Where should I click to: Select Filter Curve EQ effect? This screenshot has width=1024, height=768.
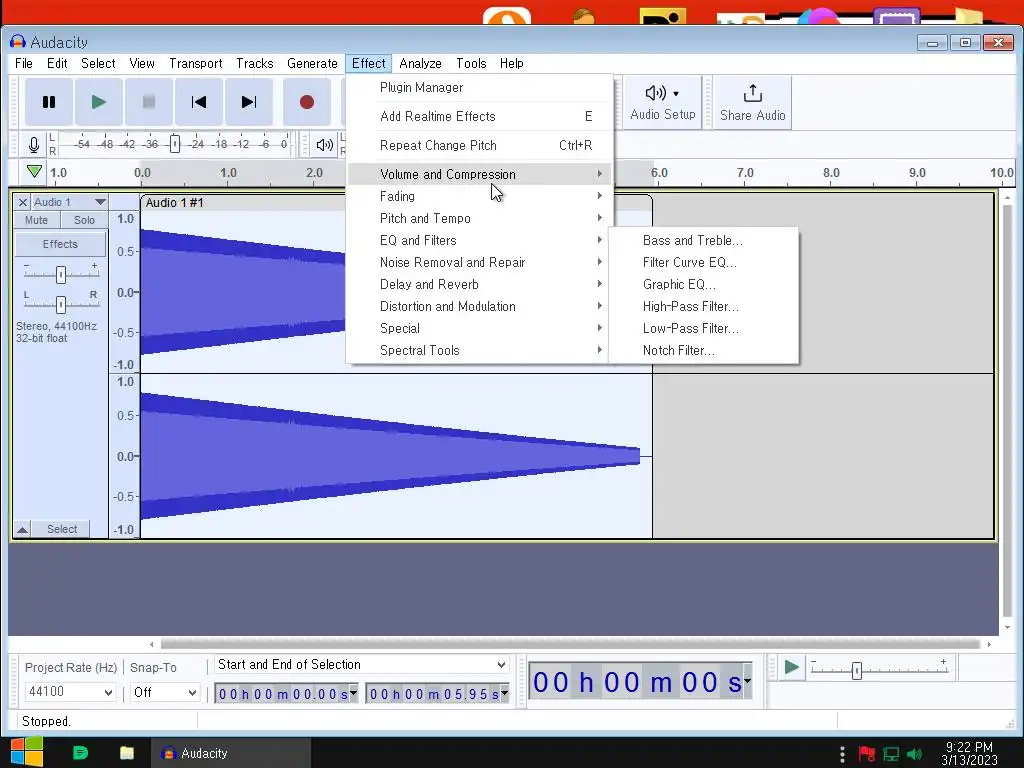click(x=703, y=263)
